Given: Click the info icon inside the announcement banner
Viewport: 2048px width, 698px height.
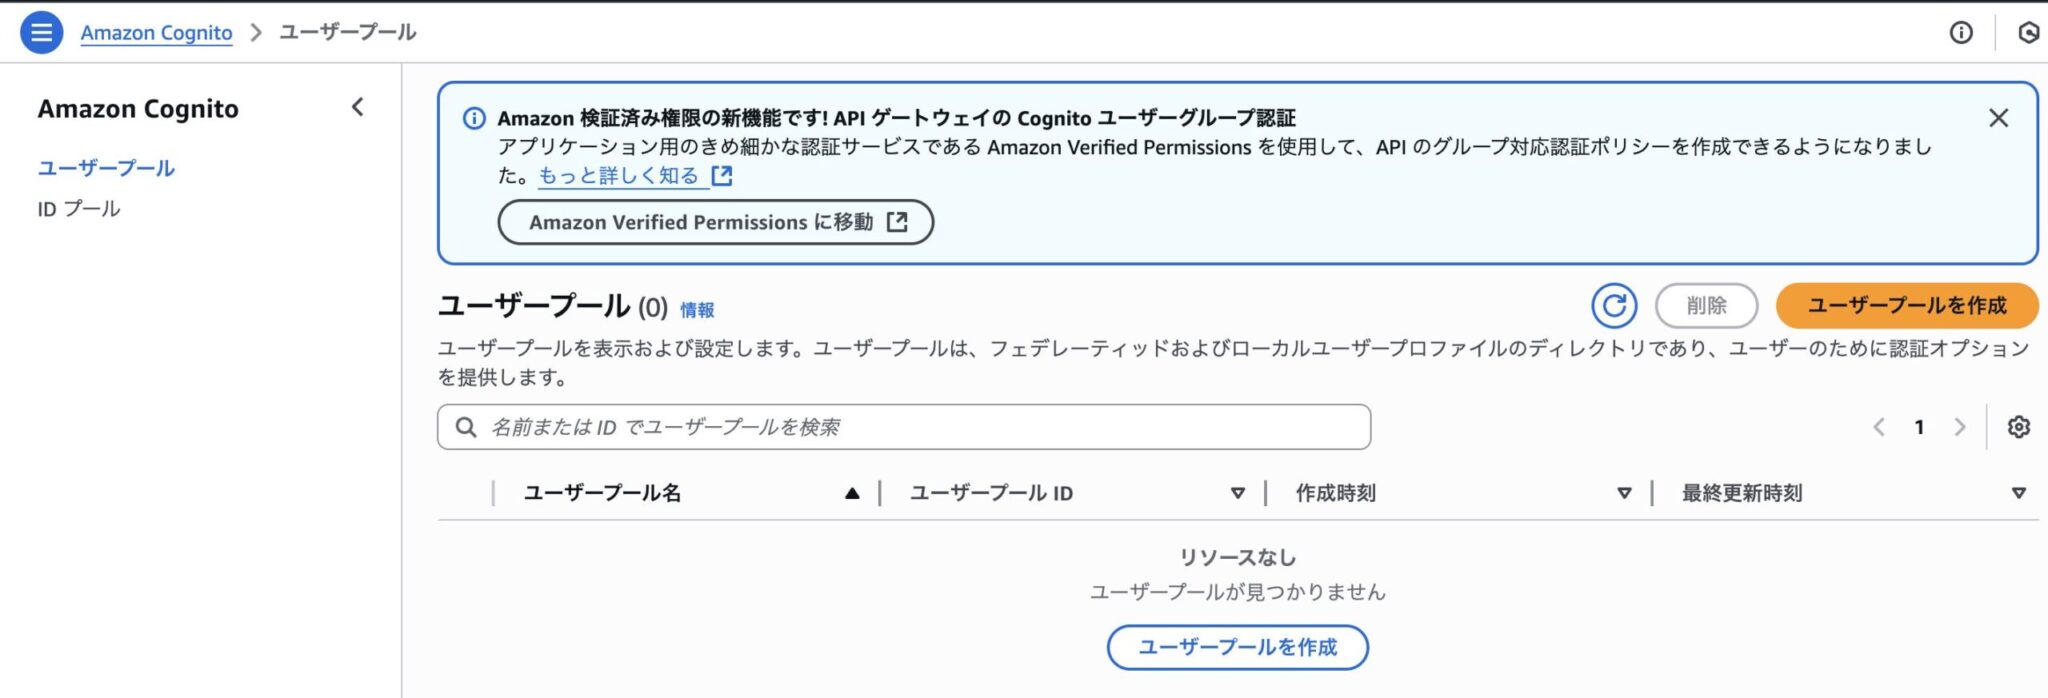Looking at the screenshot, I should (474, 118).
